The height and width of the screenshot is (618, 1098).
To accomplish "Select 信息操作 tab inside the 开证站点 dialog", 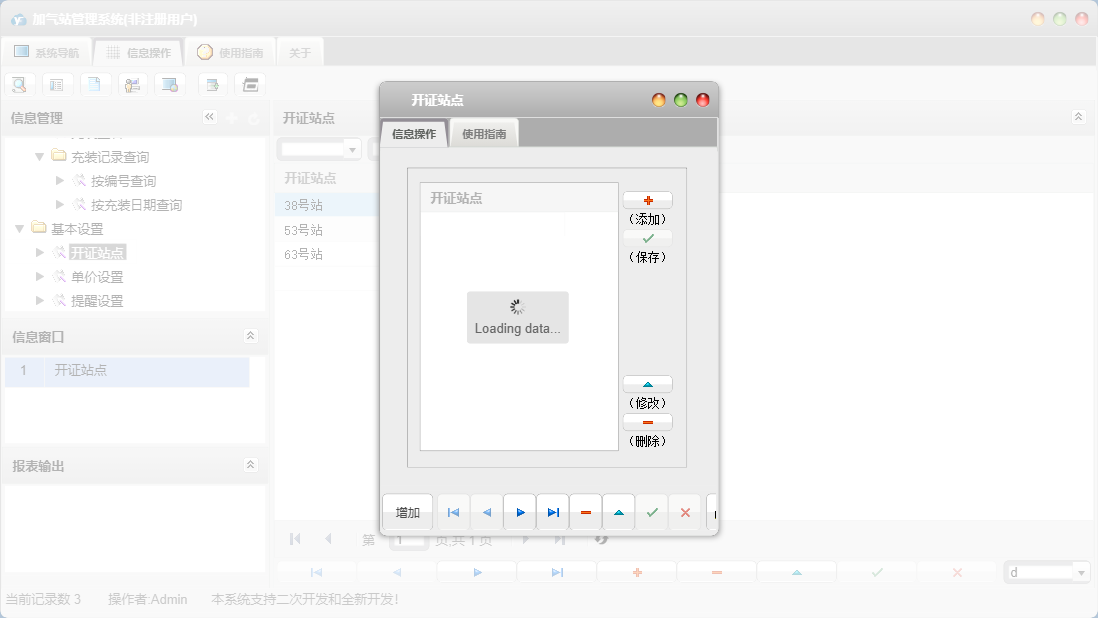I will click(414, 134).
